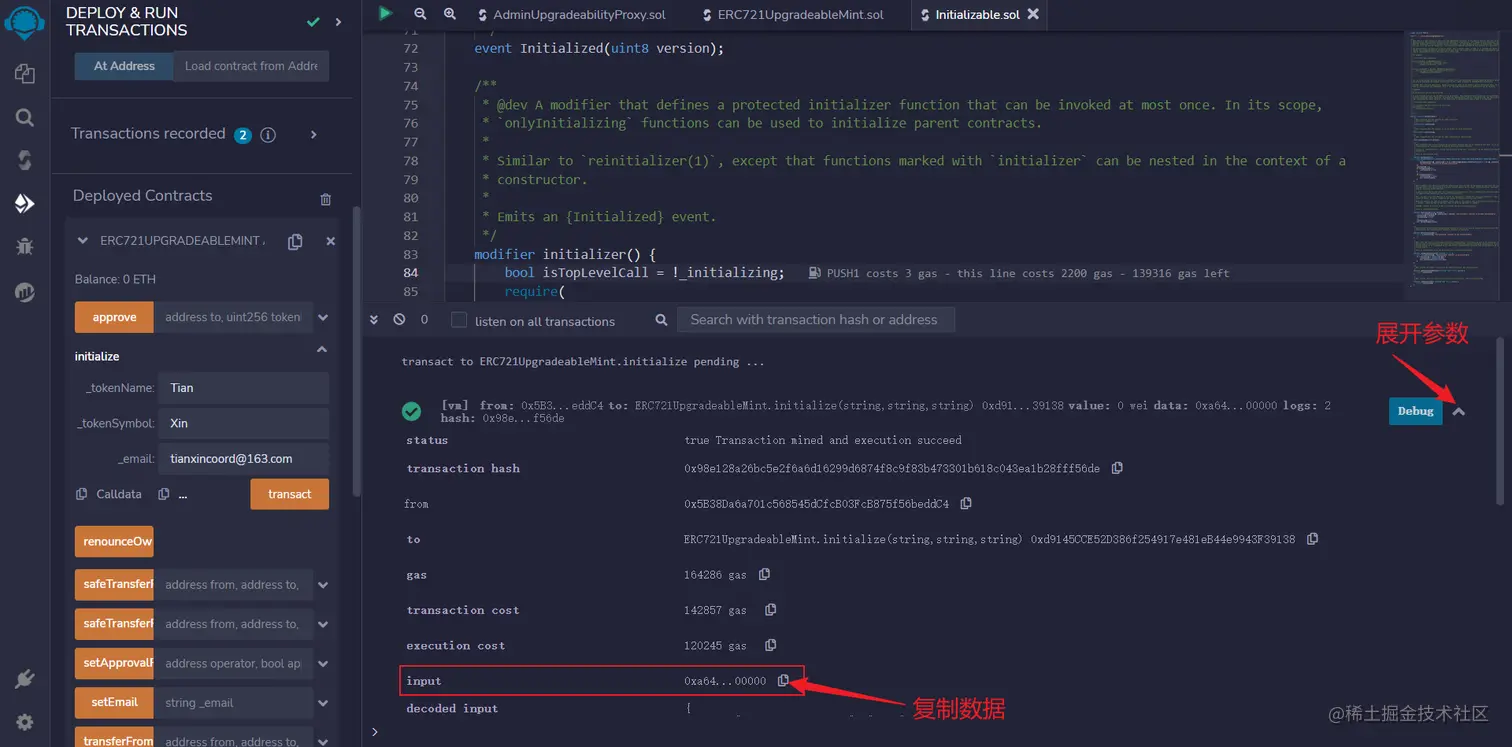This screenshot has height=747, width=1512.
Task: Open the Search in files sidebar icon
Action: (25, 117)
